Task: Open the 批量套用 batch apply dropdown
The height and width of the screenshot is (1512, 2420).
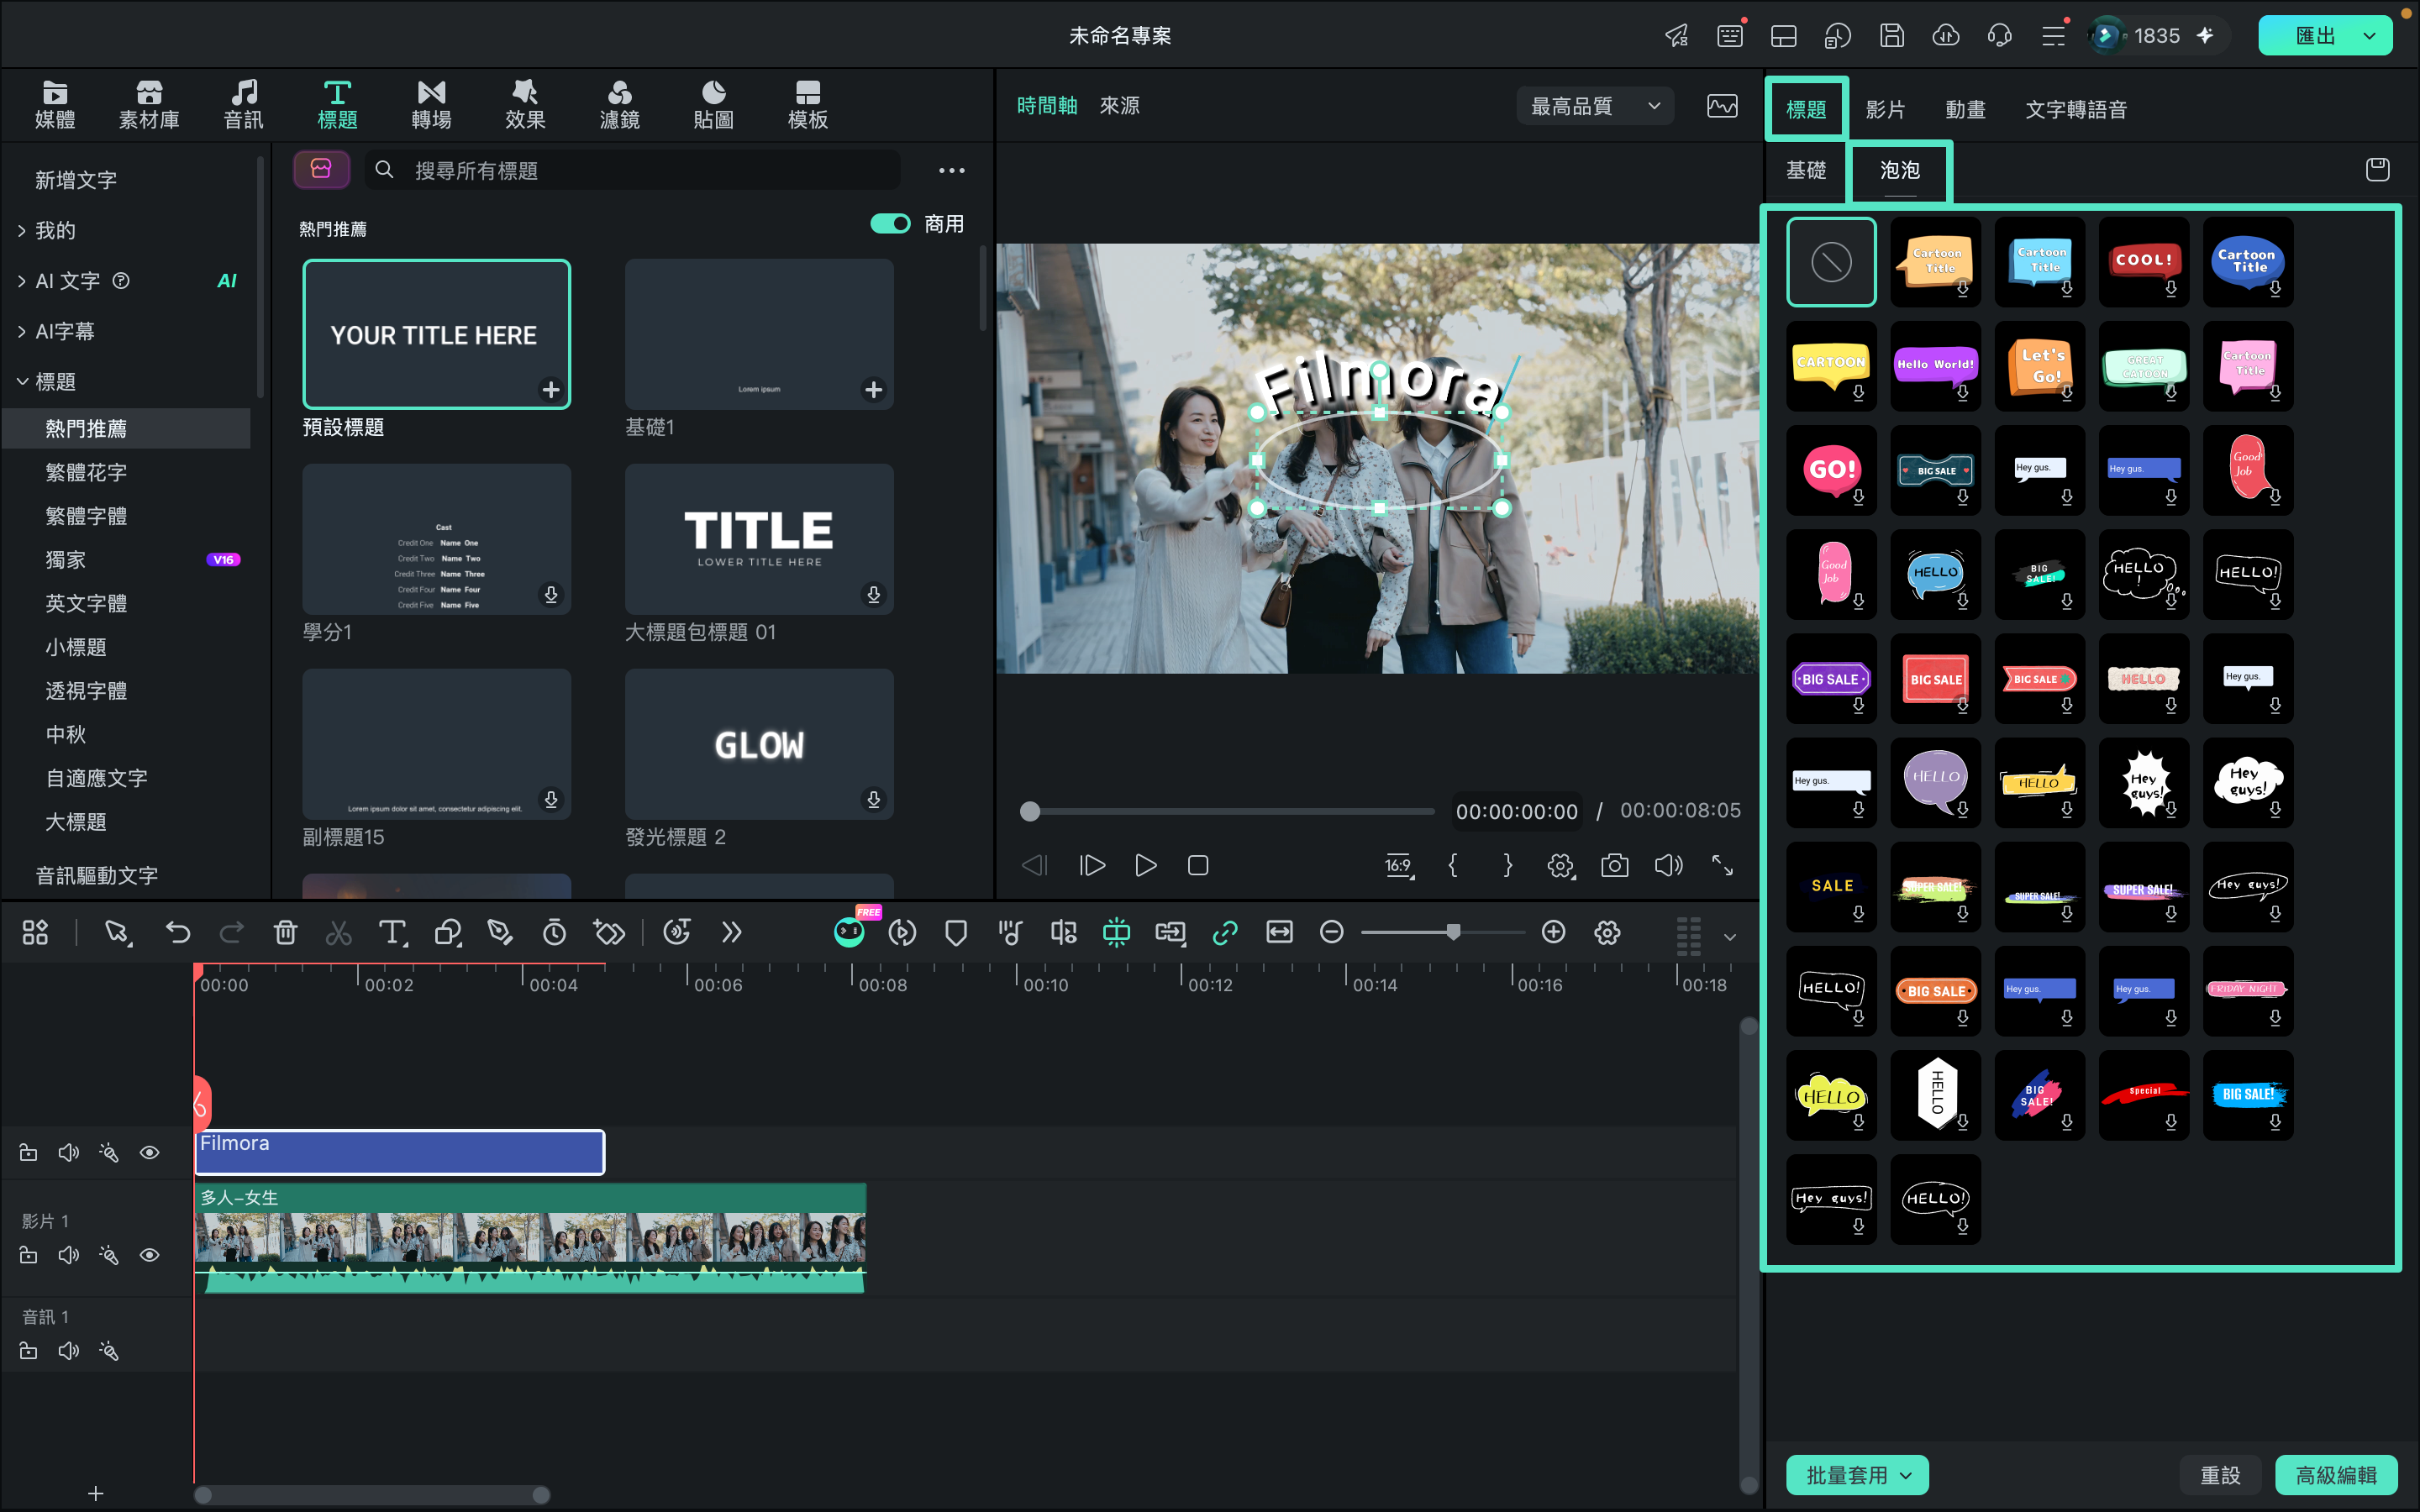Action: (1857, 1475)
